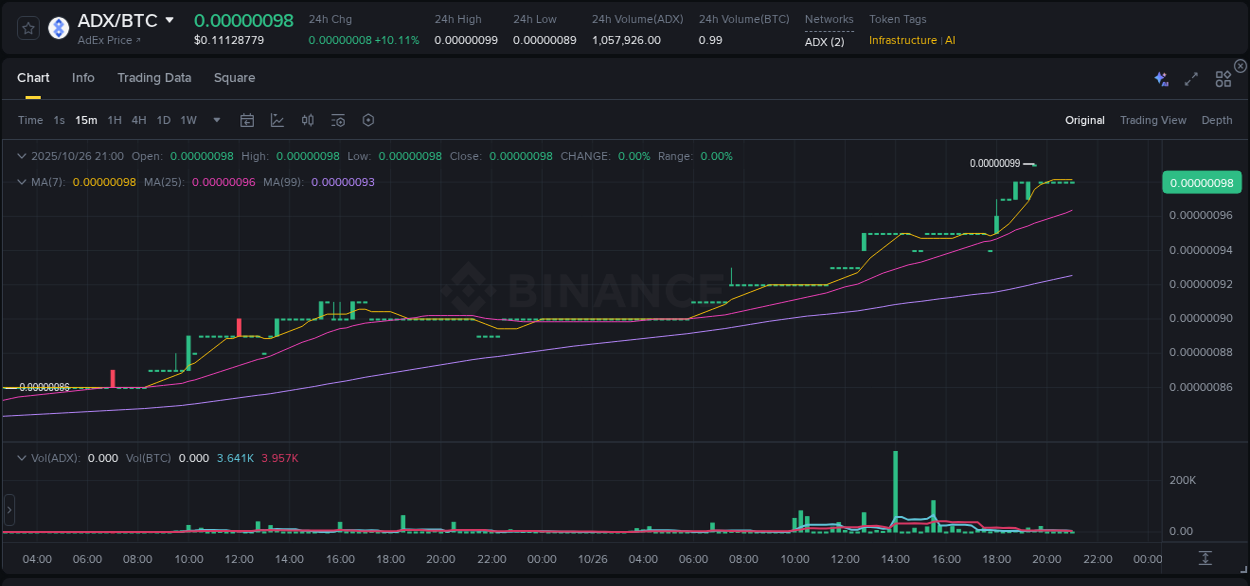Screen dimensions: 1250x586
Task: Collapse the MA indicators row chevron
Action: (21, 182)
